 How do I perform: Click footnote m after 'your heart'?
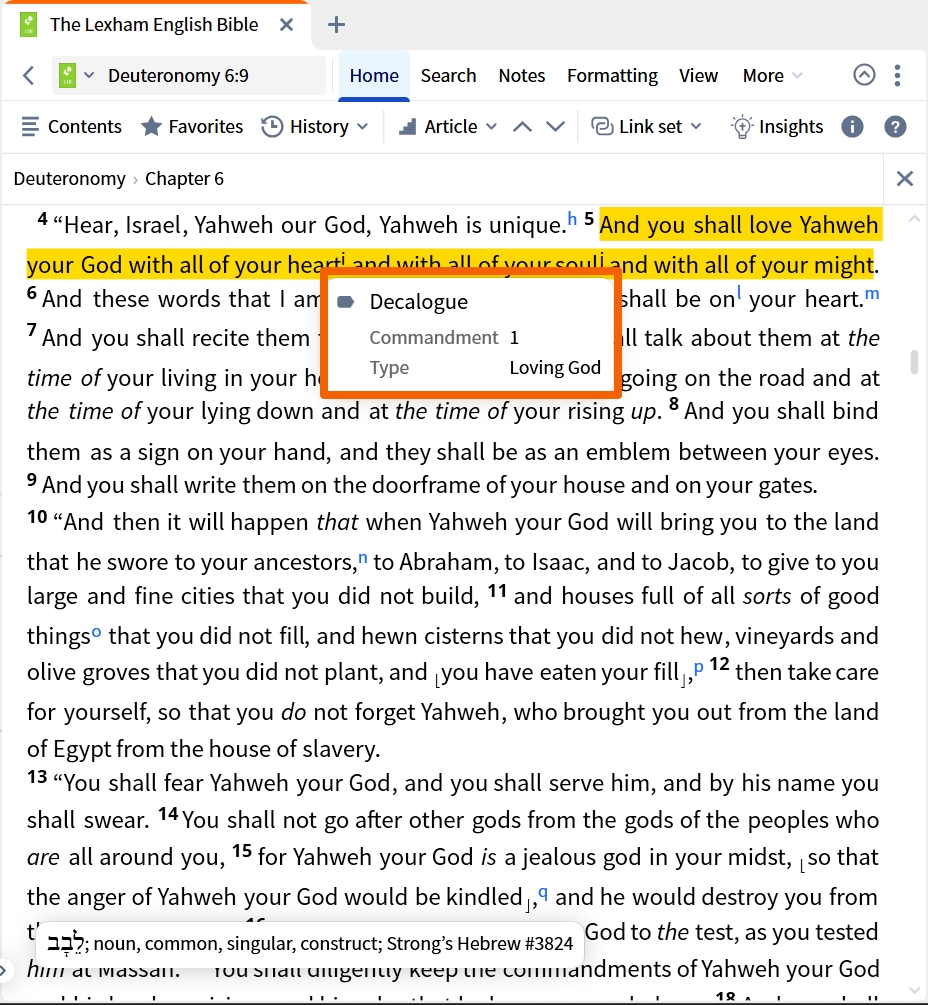click(872, 294)
